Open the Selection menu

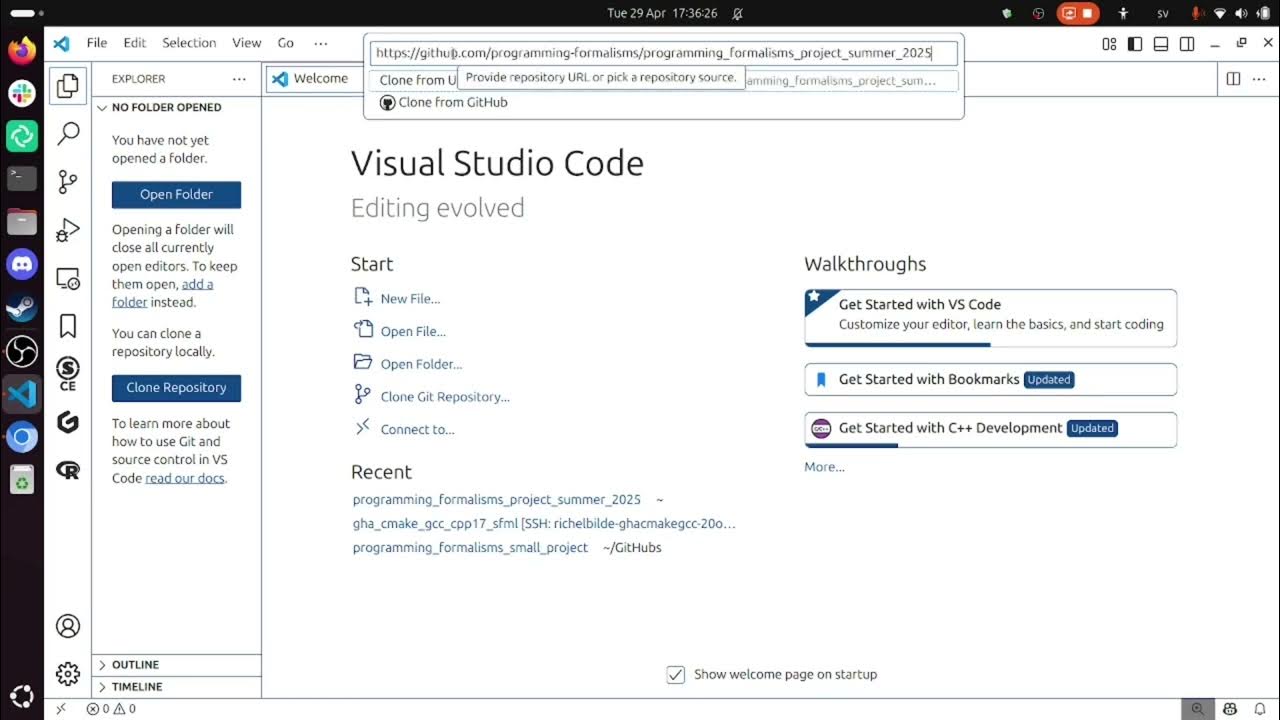[x=189, y=43]
